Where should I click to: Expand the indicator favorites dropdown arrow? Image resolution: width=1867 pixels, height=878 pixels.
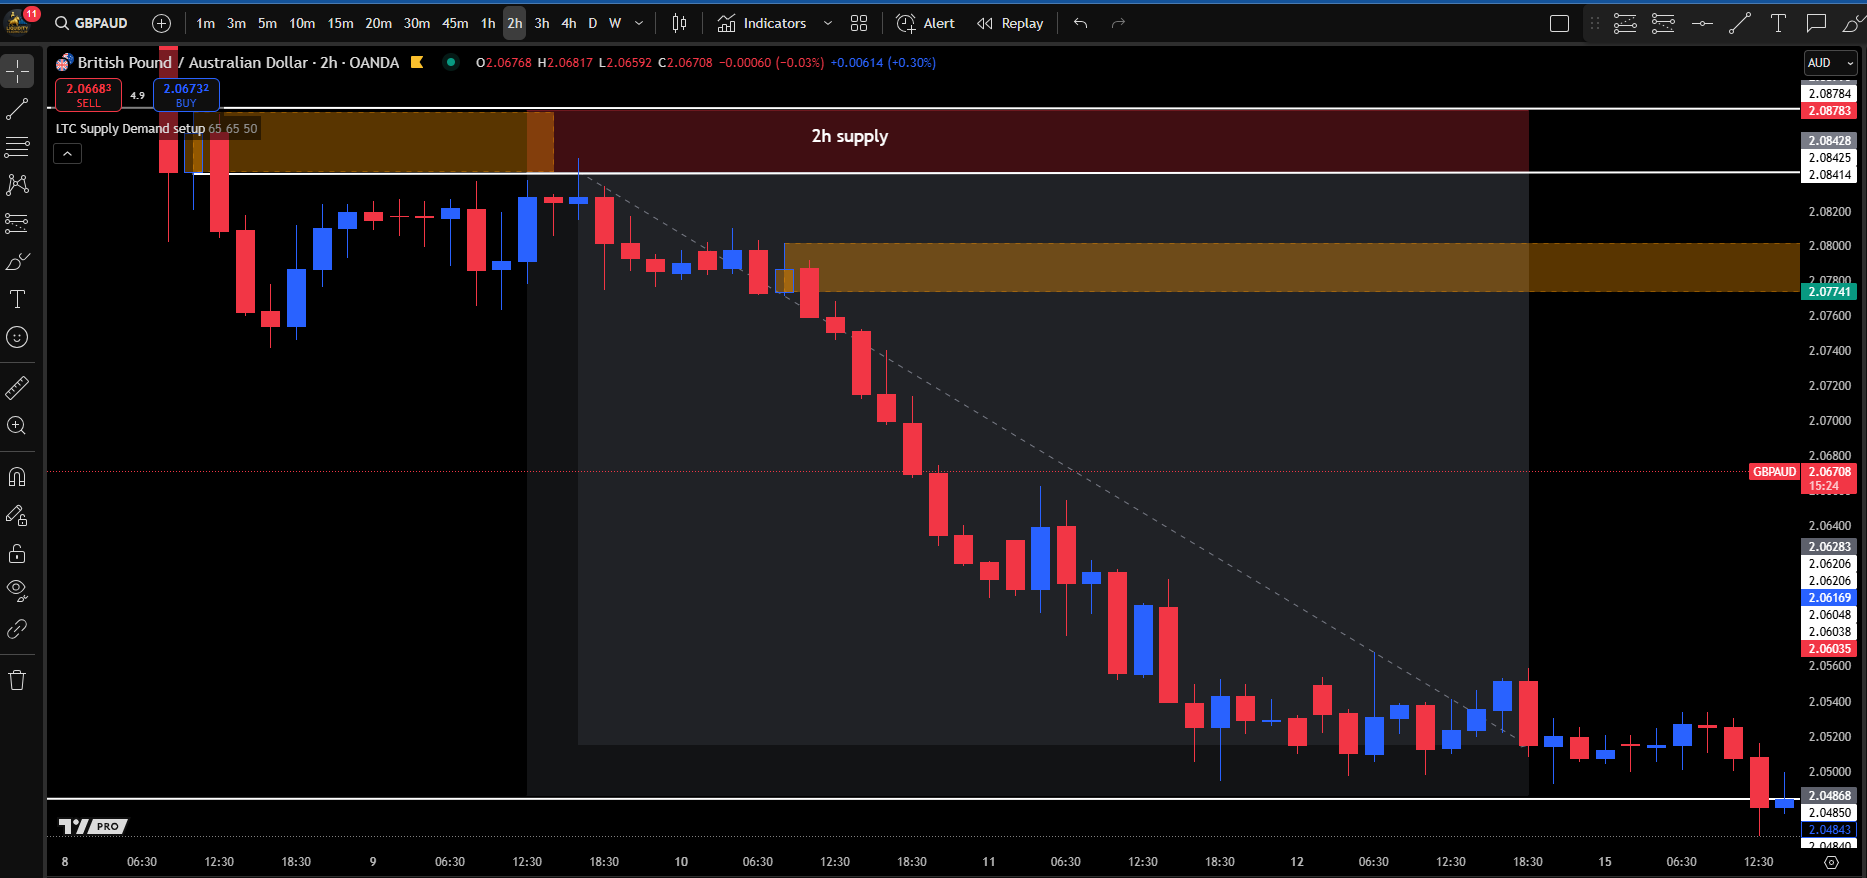pos(827,23)
